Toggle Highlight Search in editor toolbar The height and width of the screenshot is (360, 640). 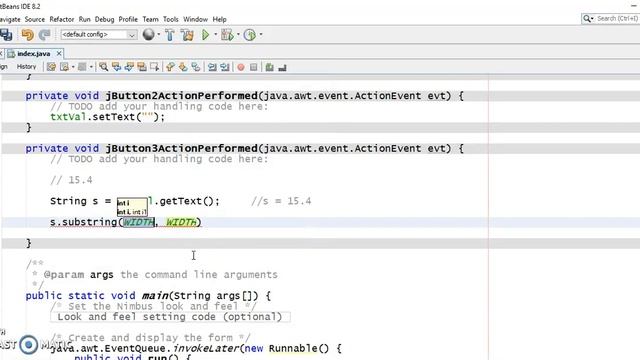tap(142, 67)
